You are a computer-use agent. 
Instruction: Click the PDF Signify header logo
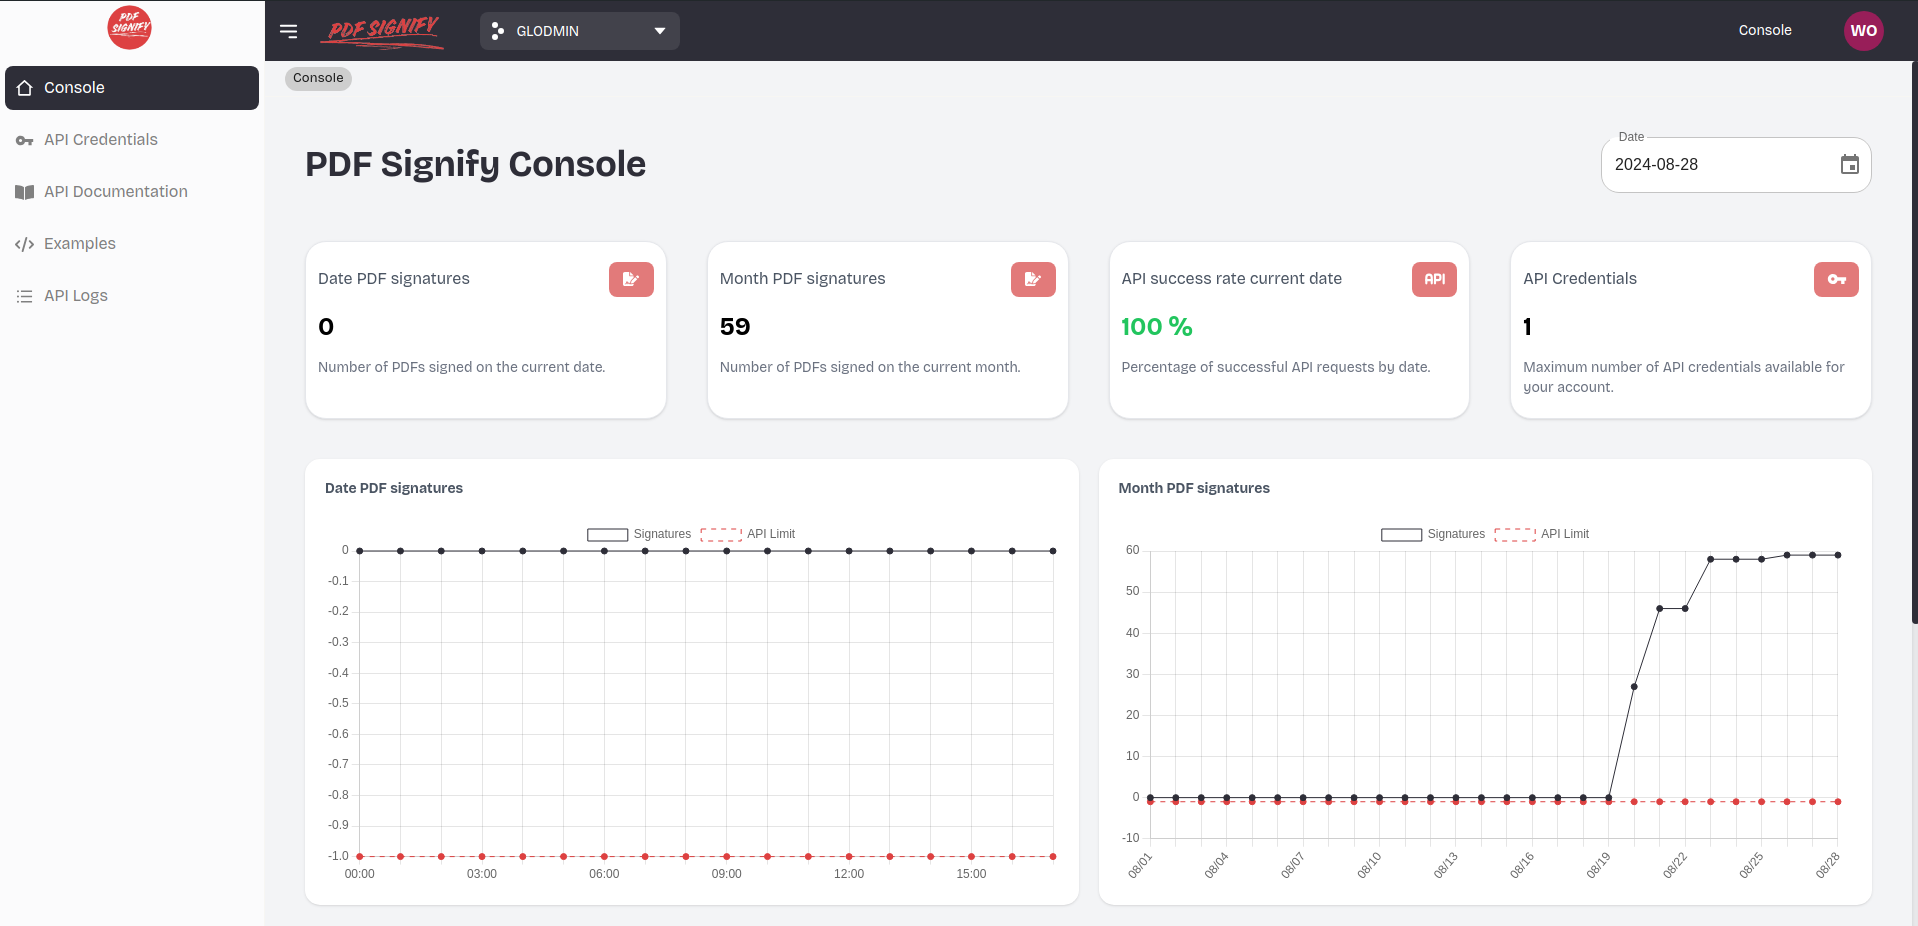click(382, 31)
